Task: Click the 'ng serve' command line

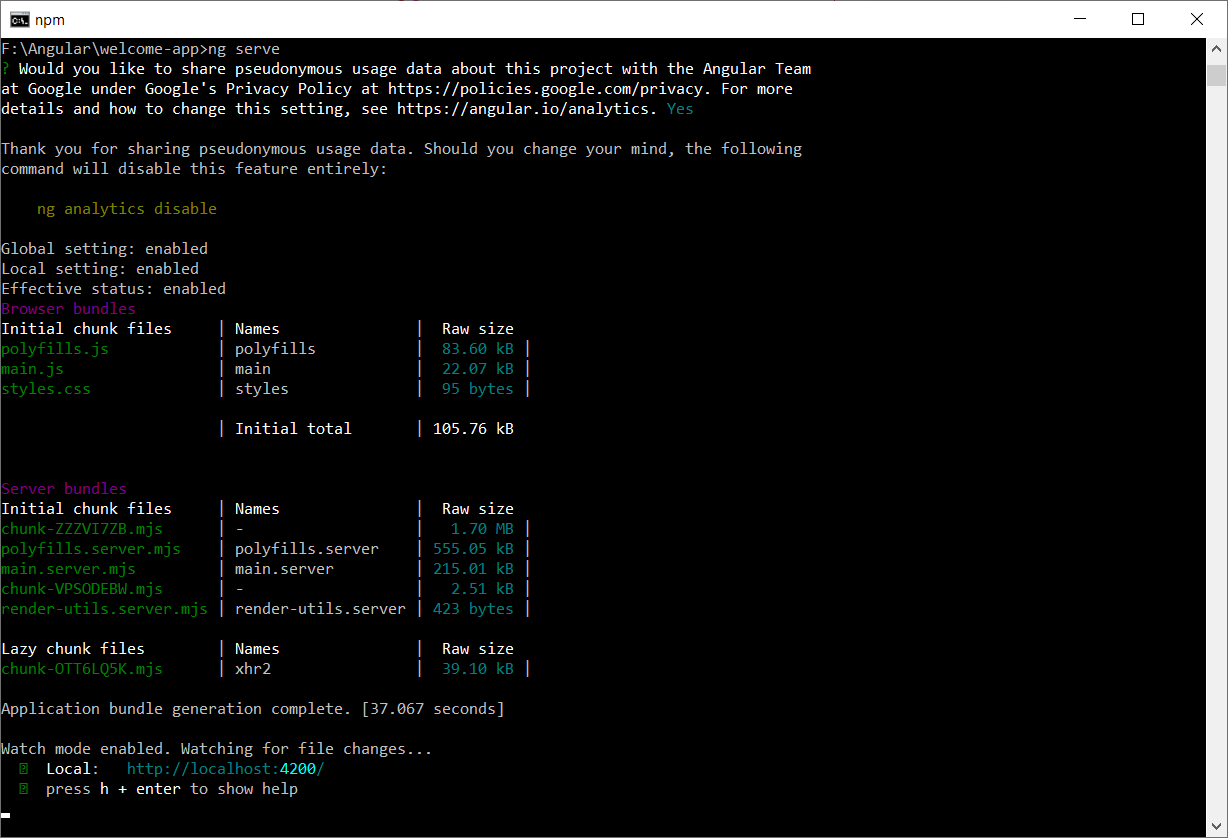Action: click(x=141, y=49)
